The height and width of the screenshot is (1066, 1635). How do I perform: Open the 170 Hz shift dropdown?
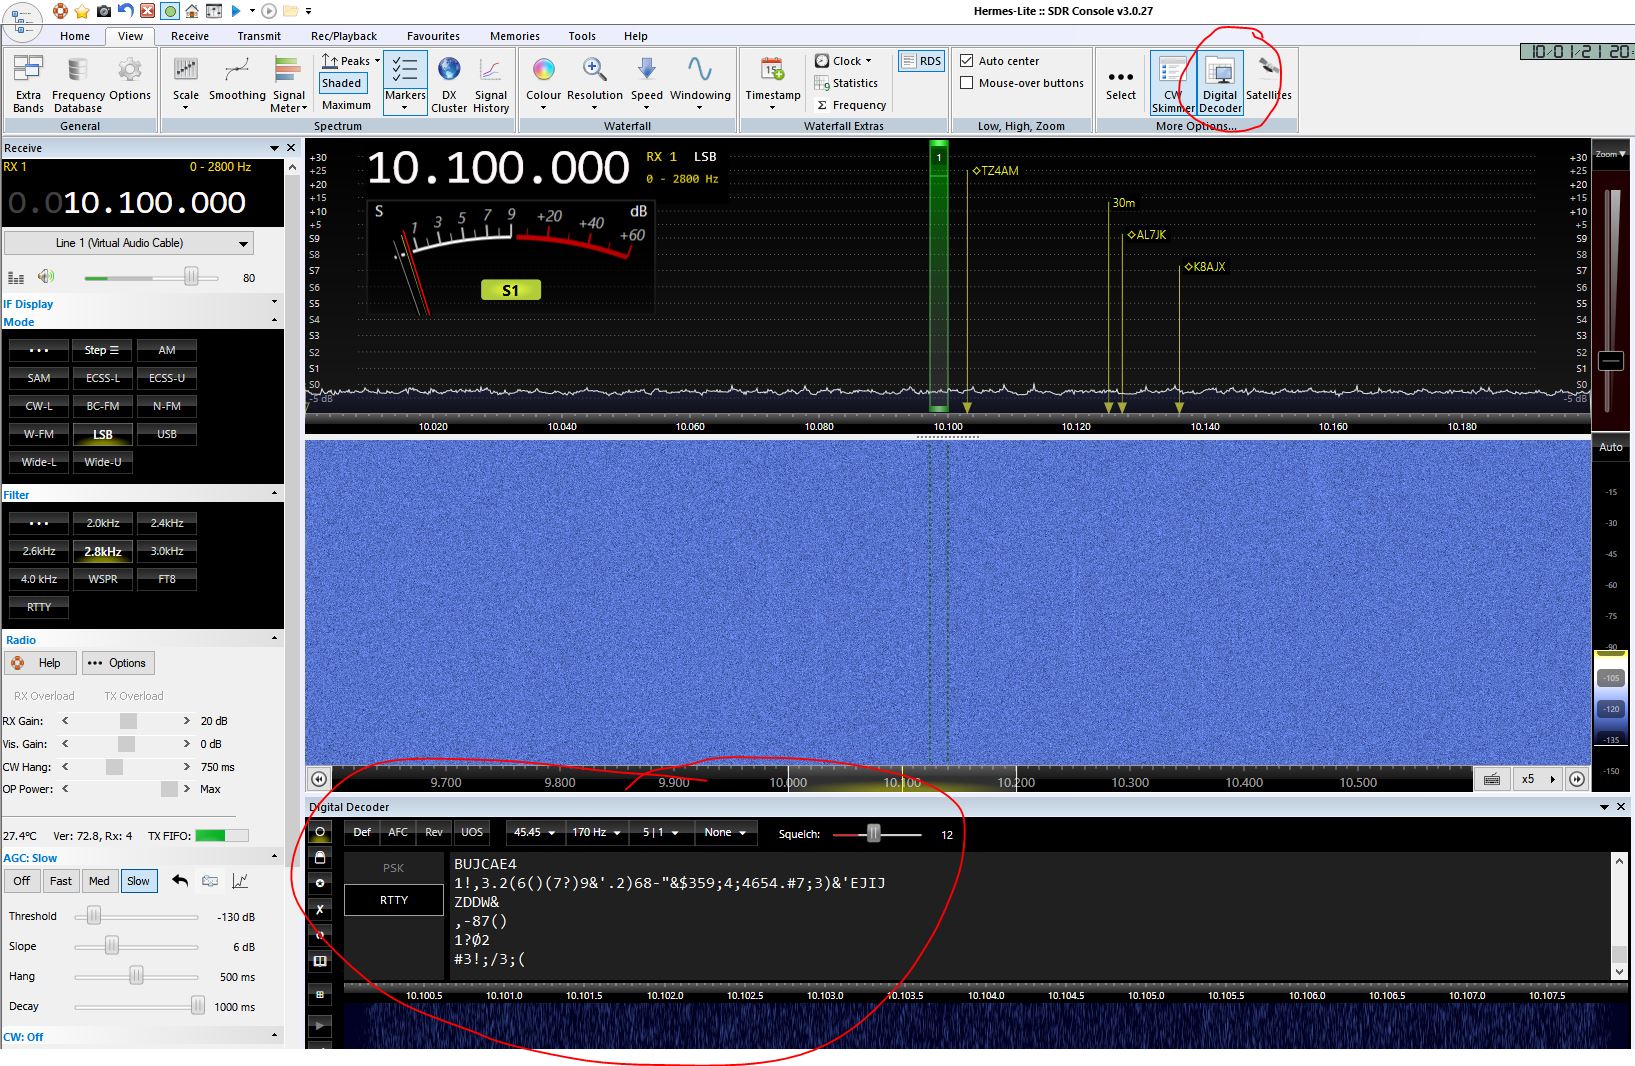[x=596, y=832]
